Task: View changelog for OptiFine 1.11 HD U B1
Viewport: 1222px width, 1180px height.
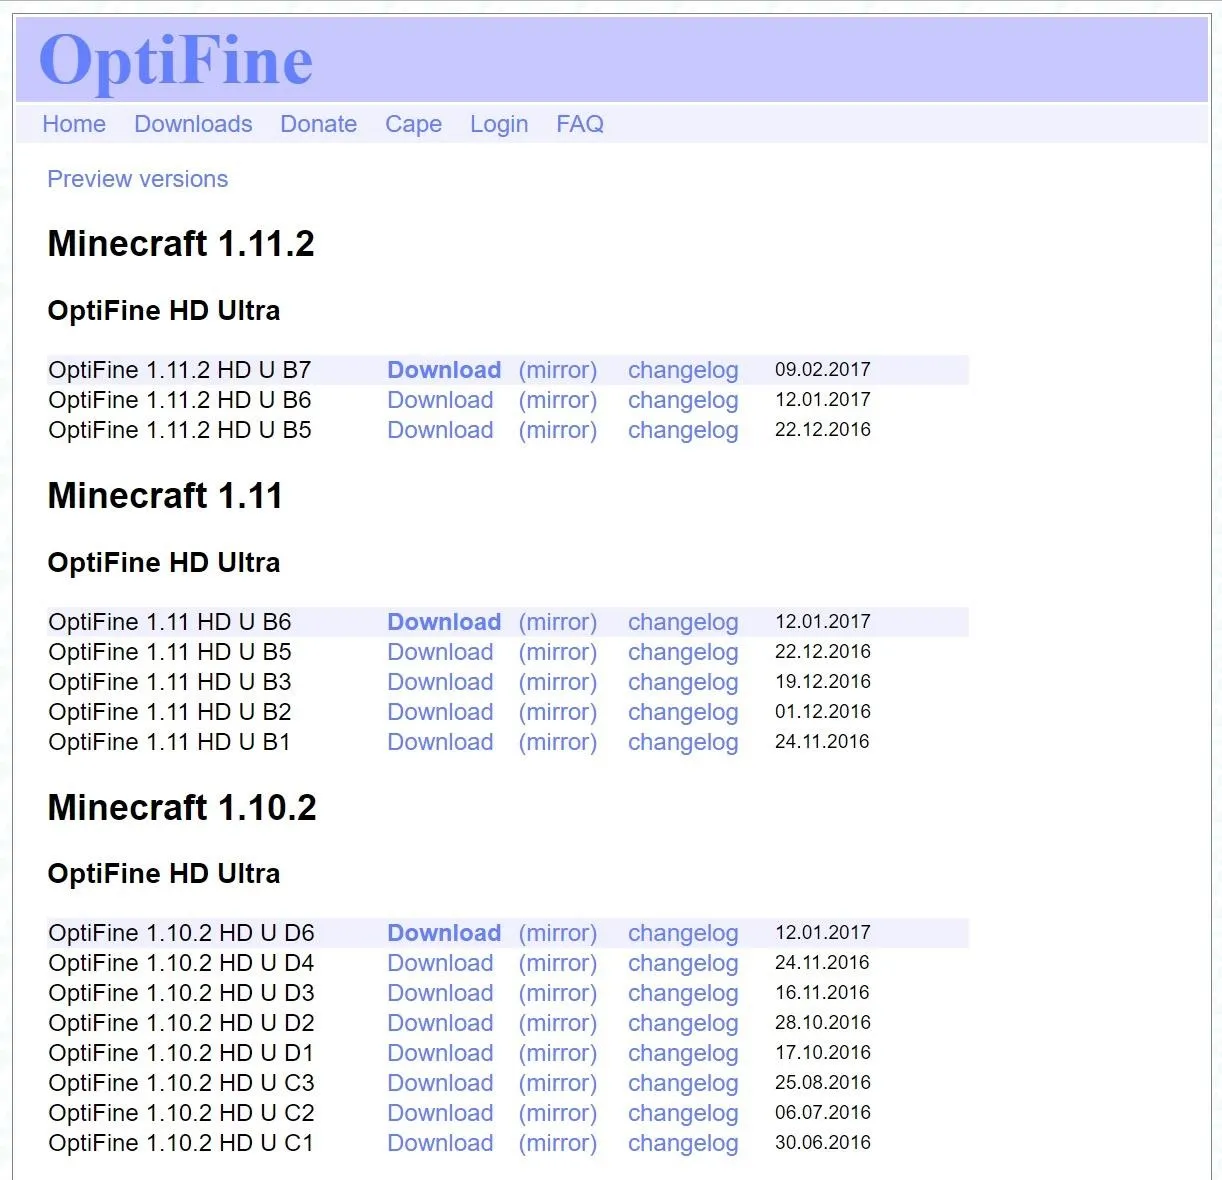Action: pos(683,742)
